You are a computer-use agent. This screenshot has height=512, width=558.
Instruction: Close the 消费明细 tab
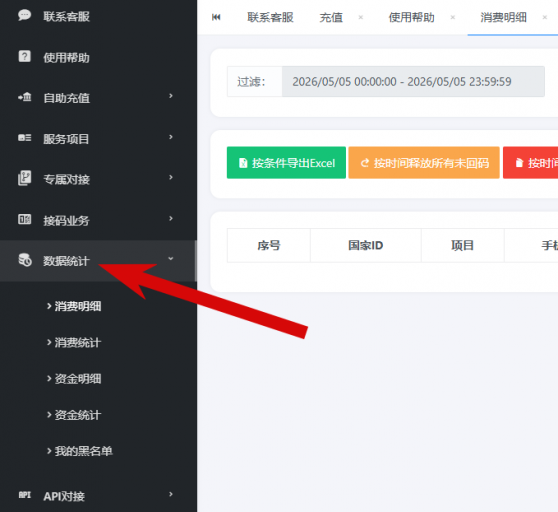544,17
